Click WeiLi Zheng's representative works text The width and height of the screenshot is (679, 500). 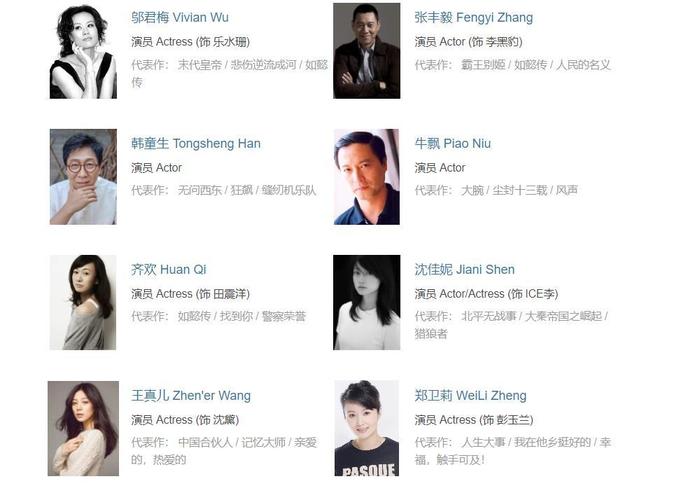(x=513, y=451)
